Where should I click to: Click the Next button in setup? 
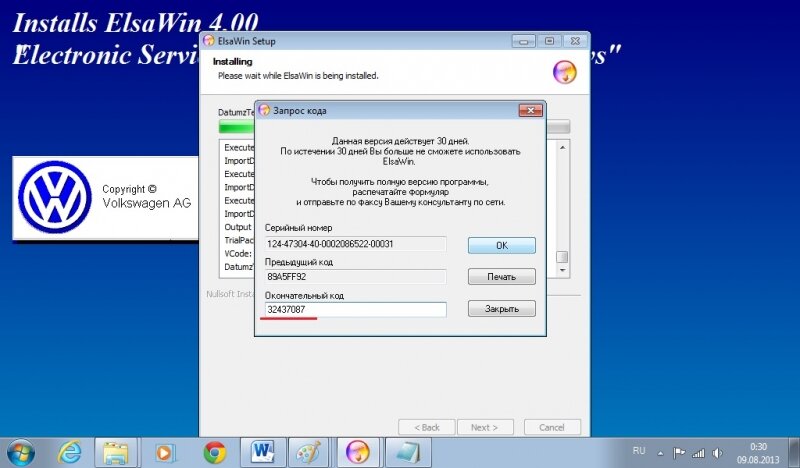(485, 427)
